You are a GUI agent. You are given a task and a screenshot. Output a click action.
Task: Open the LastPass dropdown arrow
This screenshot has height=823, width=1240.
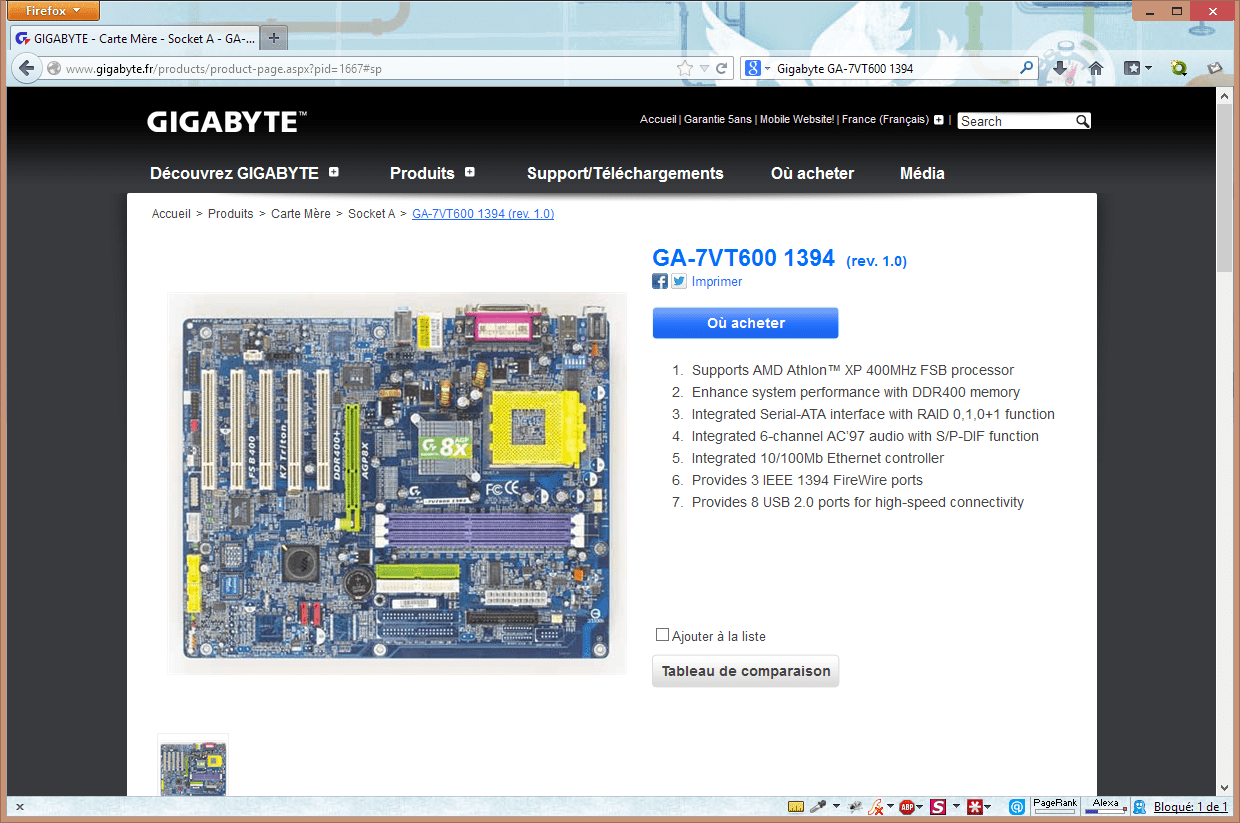(x=988, y=806)
